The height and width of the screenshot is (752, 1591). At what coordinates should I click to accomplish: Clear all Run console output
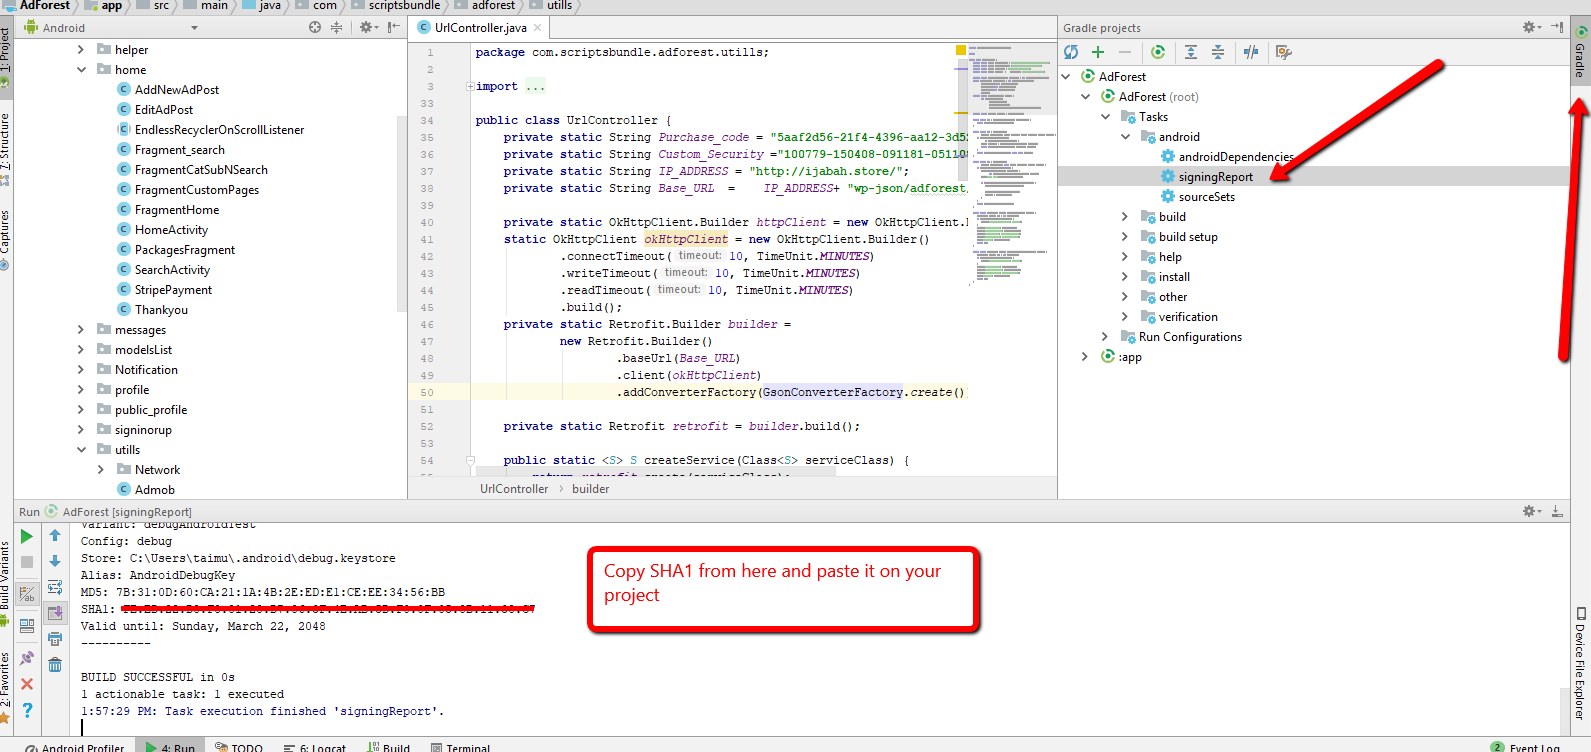55,665
